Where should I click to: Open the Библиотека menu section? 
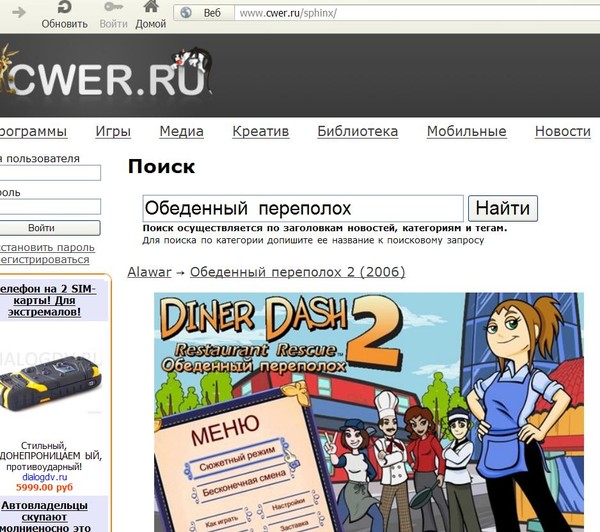pos(358,131)
